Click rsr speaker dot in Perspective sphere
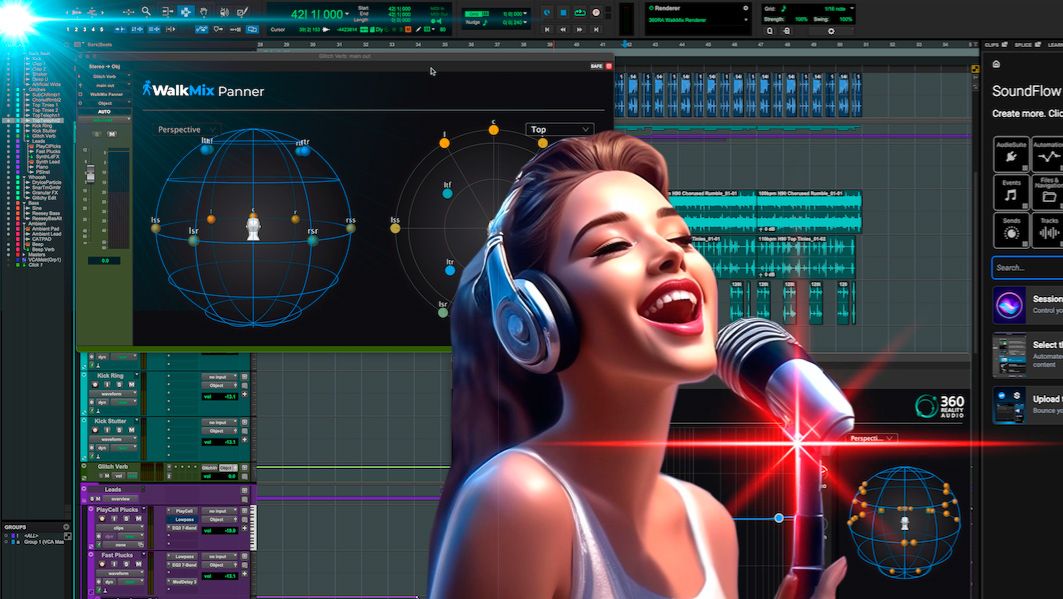This screenshot has width=1063, height=599. pos(313,241)
